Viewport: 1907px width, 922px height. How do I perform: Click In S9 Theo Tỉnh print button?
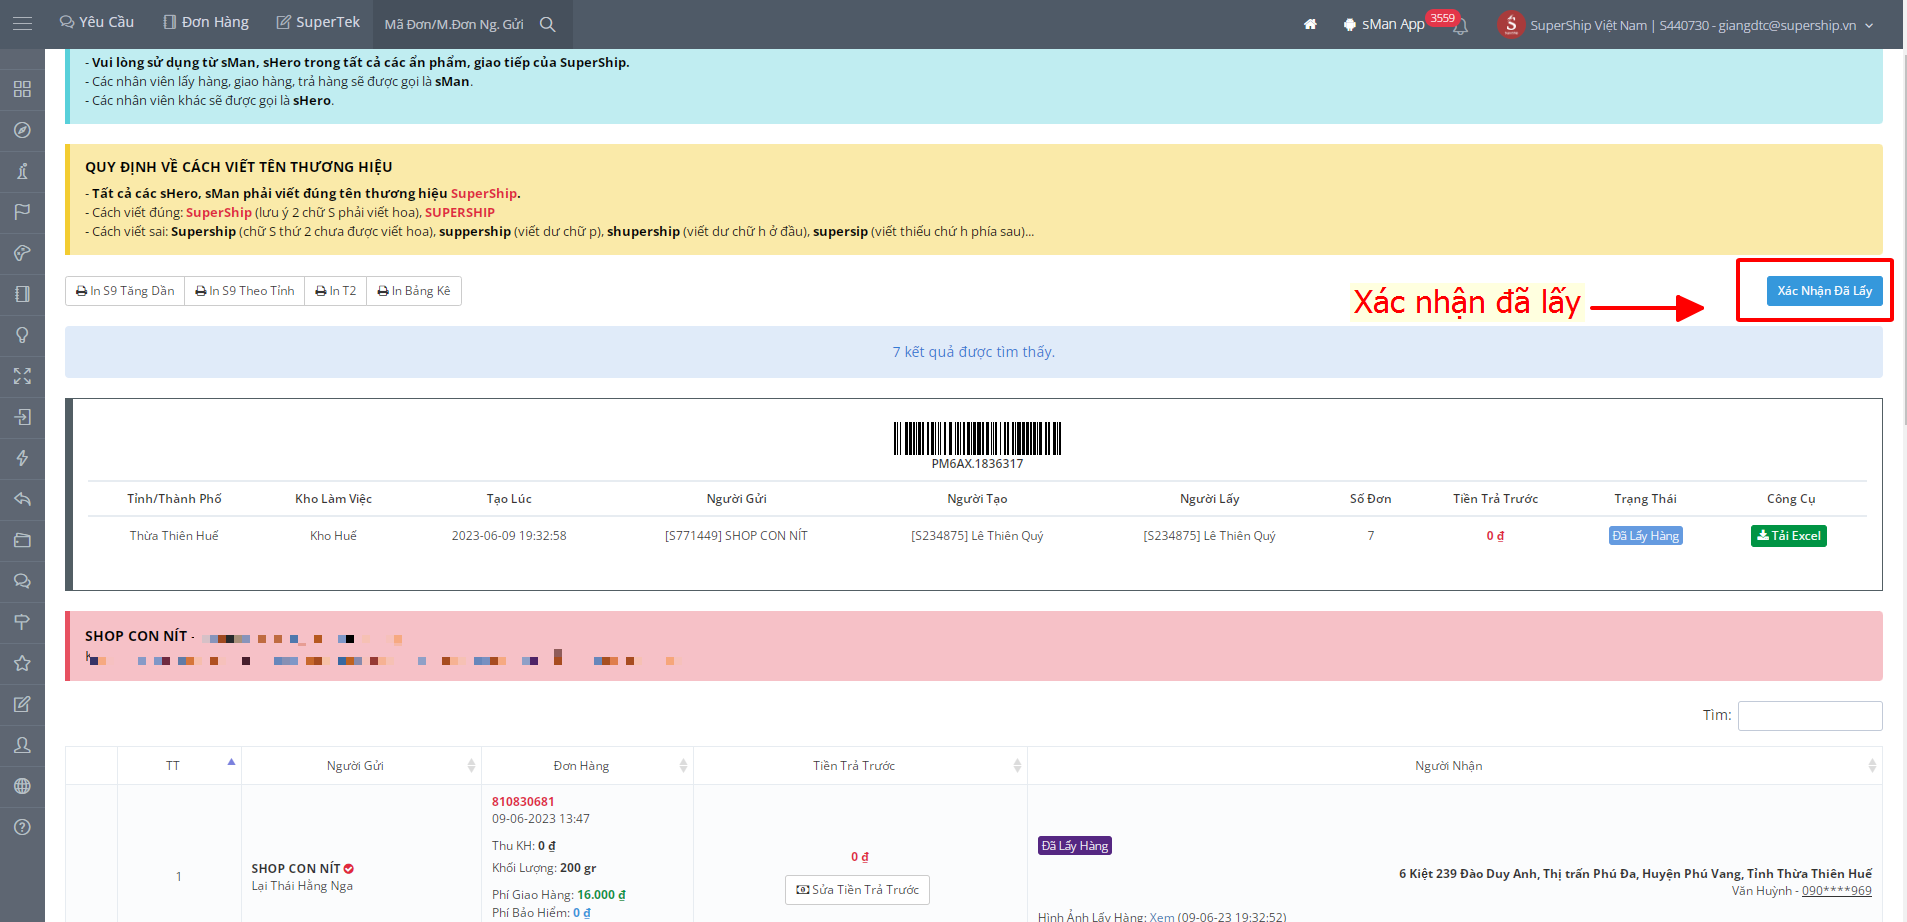[245, 291]
